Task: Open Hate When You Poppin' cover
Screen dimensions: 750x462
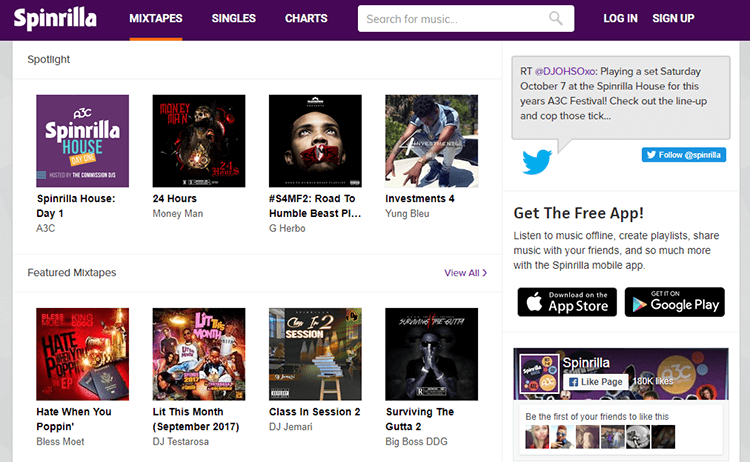Action: 82,354
